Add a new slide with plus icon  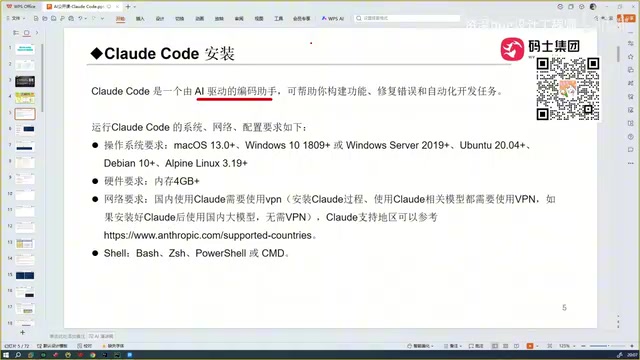22,333
